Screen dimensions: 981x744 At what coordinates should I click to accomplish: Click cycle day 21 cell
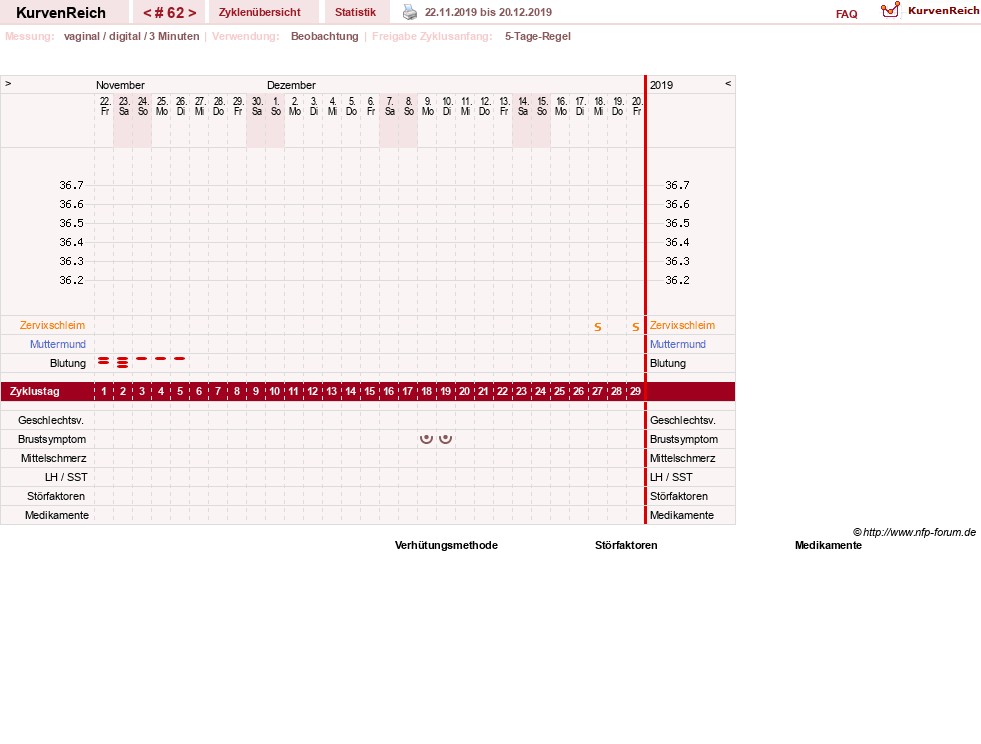click(x=483, y=391)
